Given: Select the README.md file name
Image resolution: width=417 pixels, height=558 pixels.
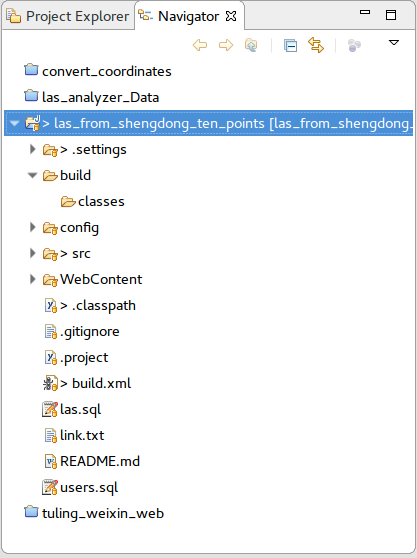Looking at the screenshot, I should point(100,462).
